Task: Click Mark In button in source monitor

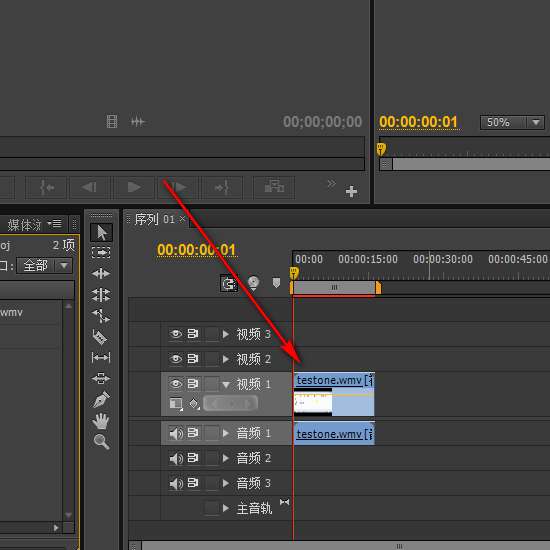Action: [x=46, y=188]
